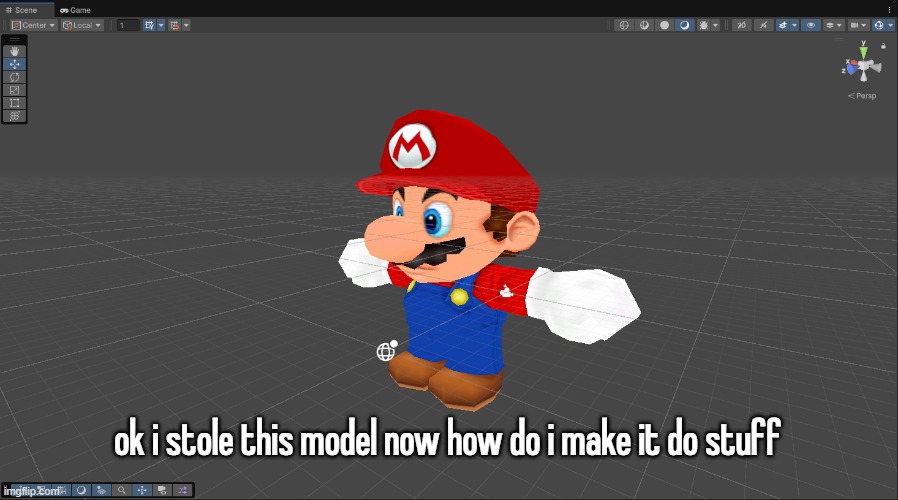898x500 pixels.
Task: Open the snap increment settings arrow
Action: coord(186,25)
